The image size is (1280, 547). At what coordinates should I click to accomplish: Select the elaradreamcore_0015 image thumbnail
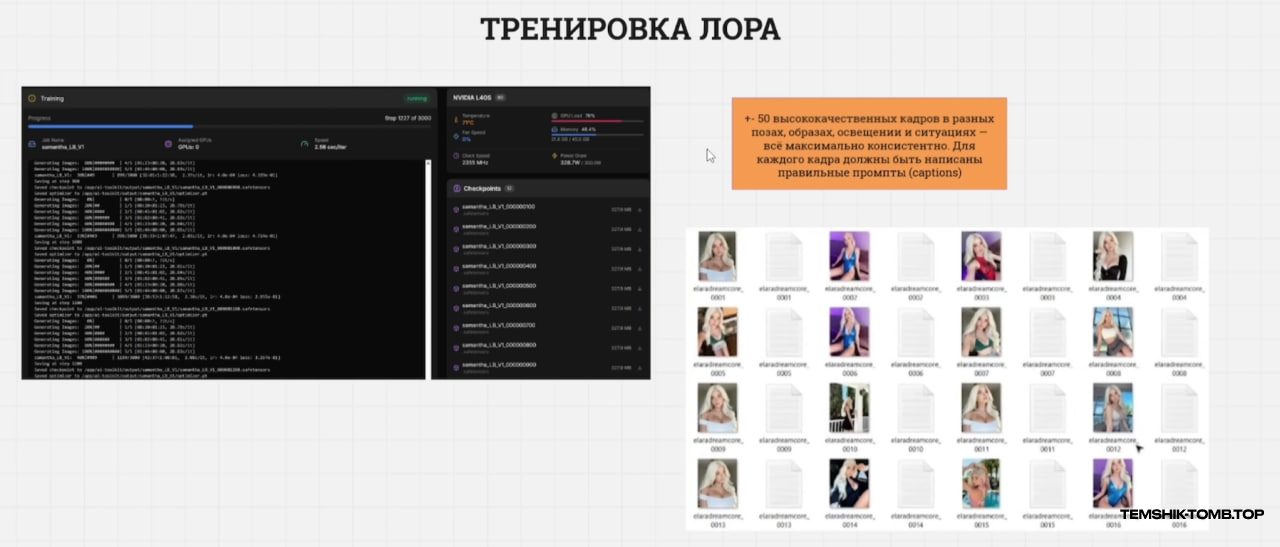[981, 483]
